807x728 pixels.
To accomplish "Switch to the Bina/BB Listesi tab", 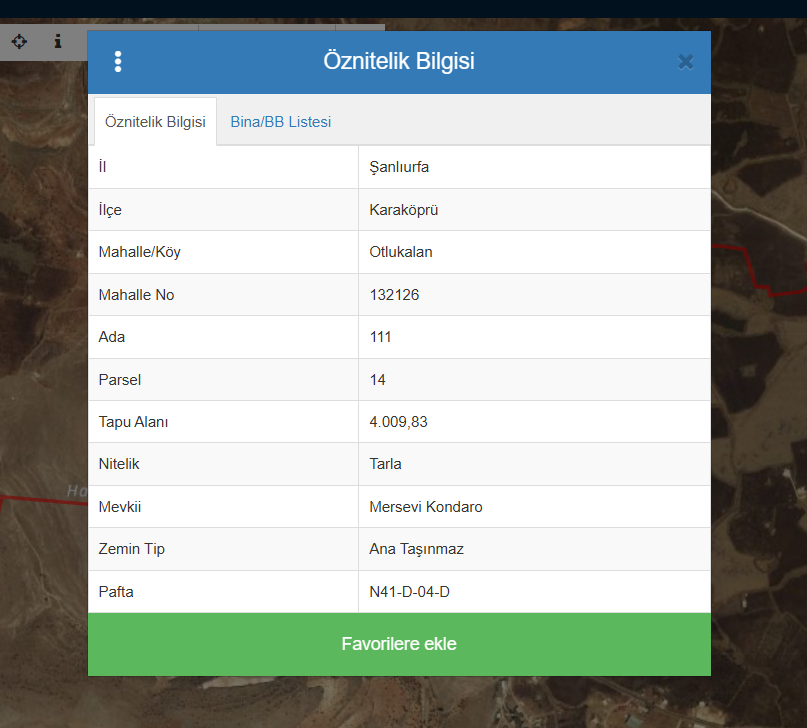I will tap(280, 122).
